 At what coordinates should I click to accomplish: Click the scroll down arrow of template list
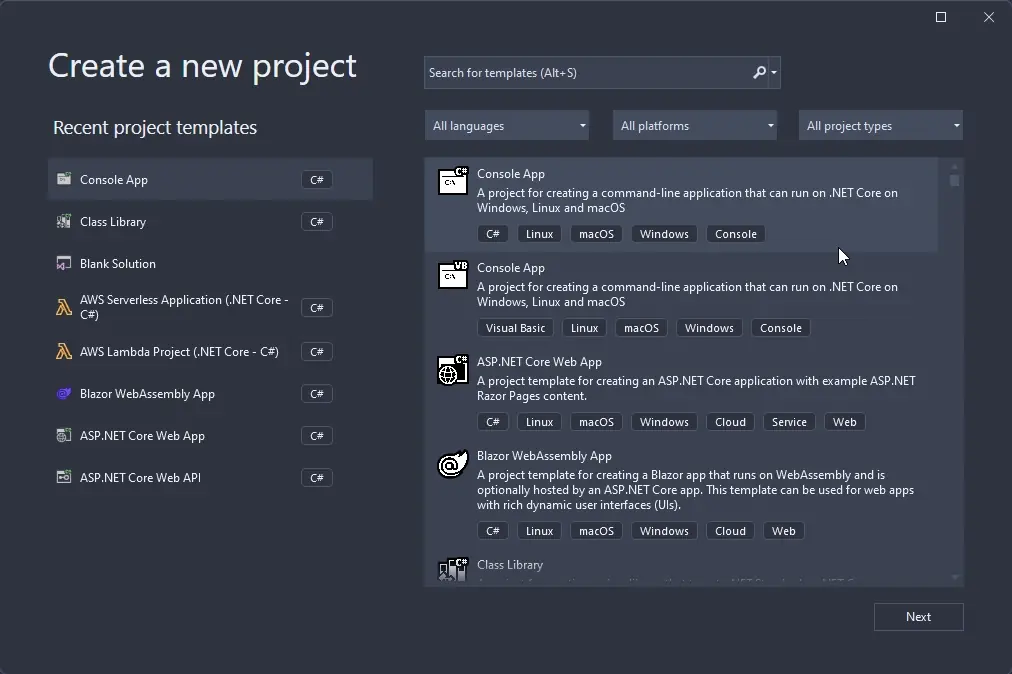955,578
